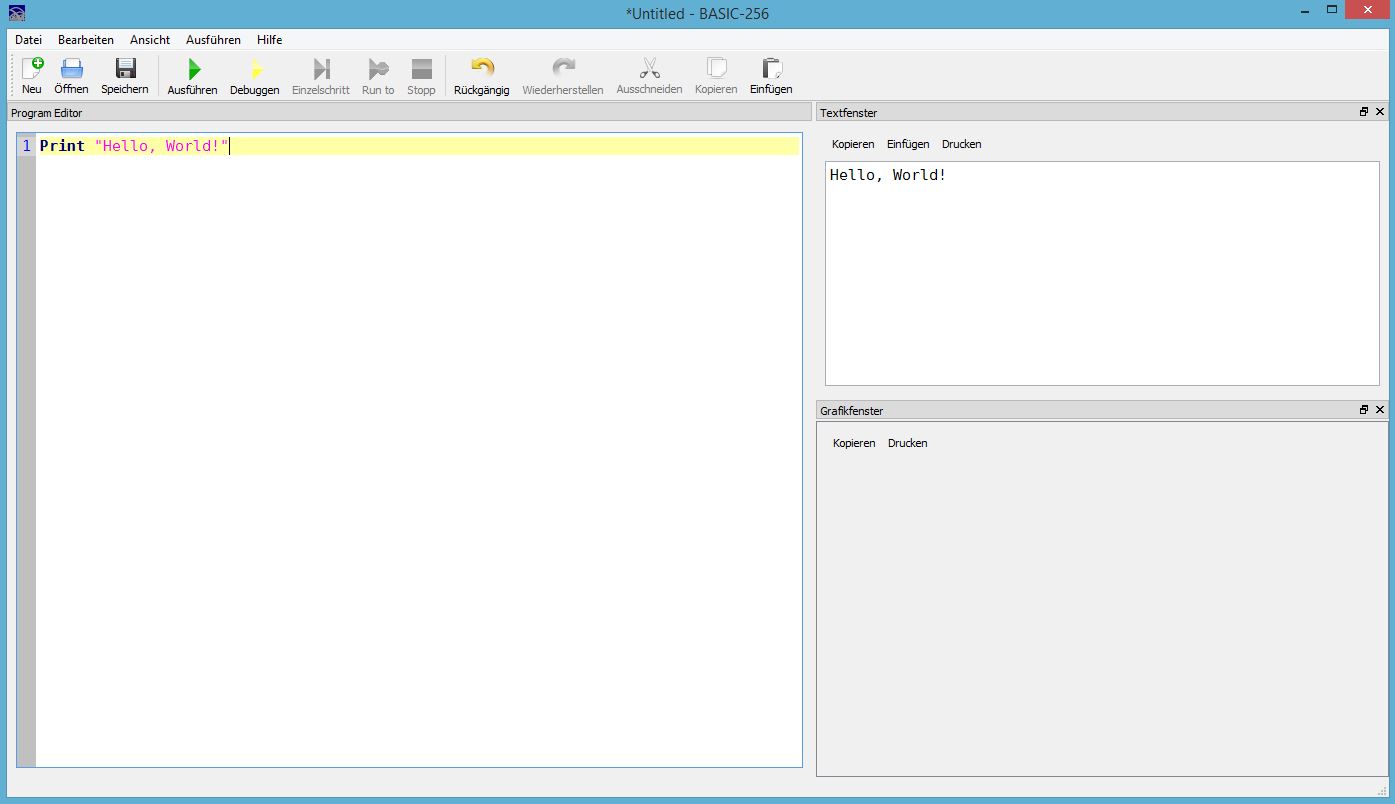Viewport: 1395px width, 804px height.
Task: Click the Program Editor panel title
Action: coord(47,113)
